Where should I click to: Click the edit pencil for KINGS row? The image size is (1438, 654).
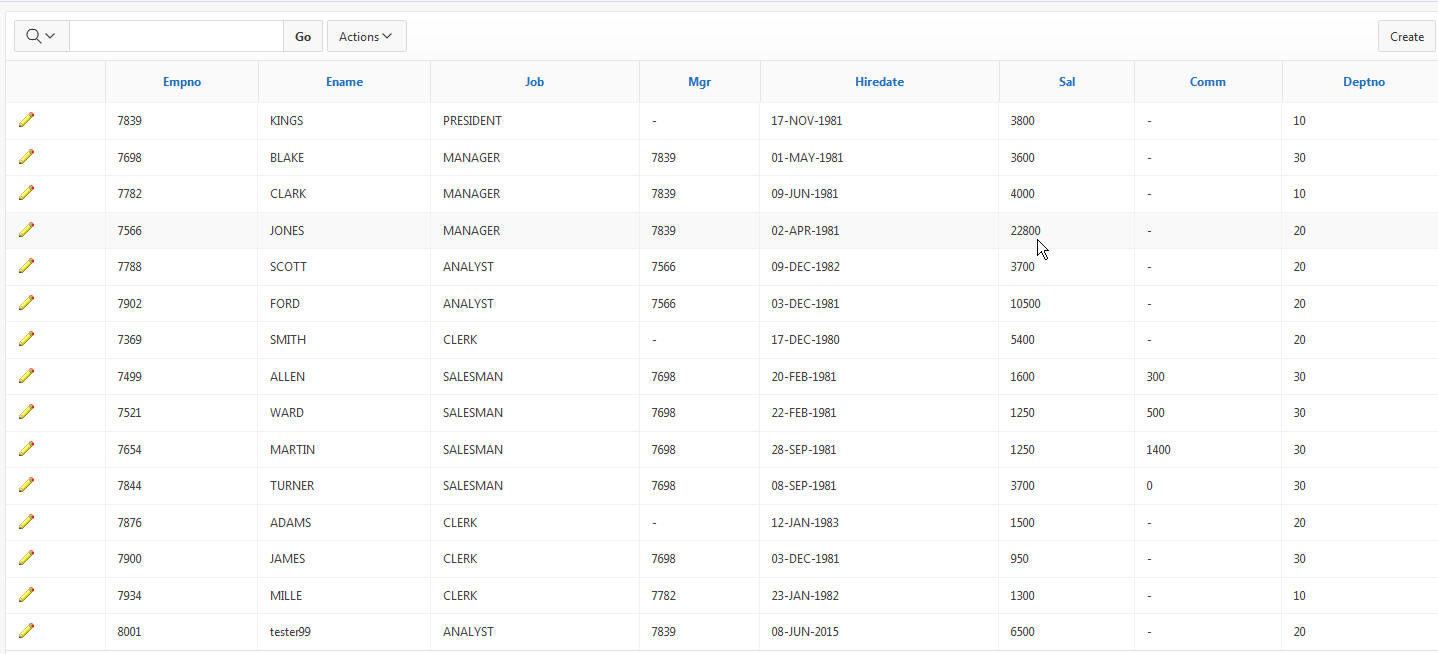(26, 120)
